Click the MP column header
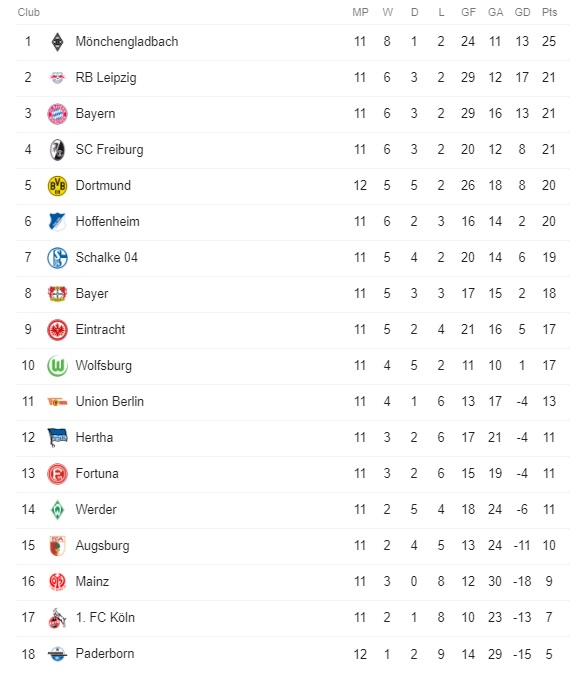This screenshot has height=682, width=582. tap(360, 12)
